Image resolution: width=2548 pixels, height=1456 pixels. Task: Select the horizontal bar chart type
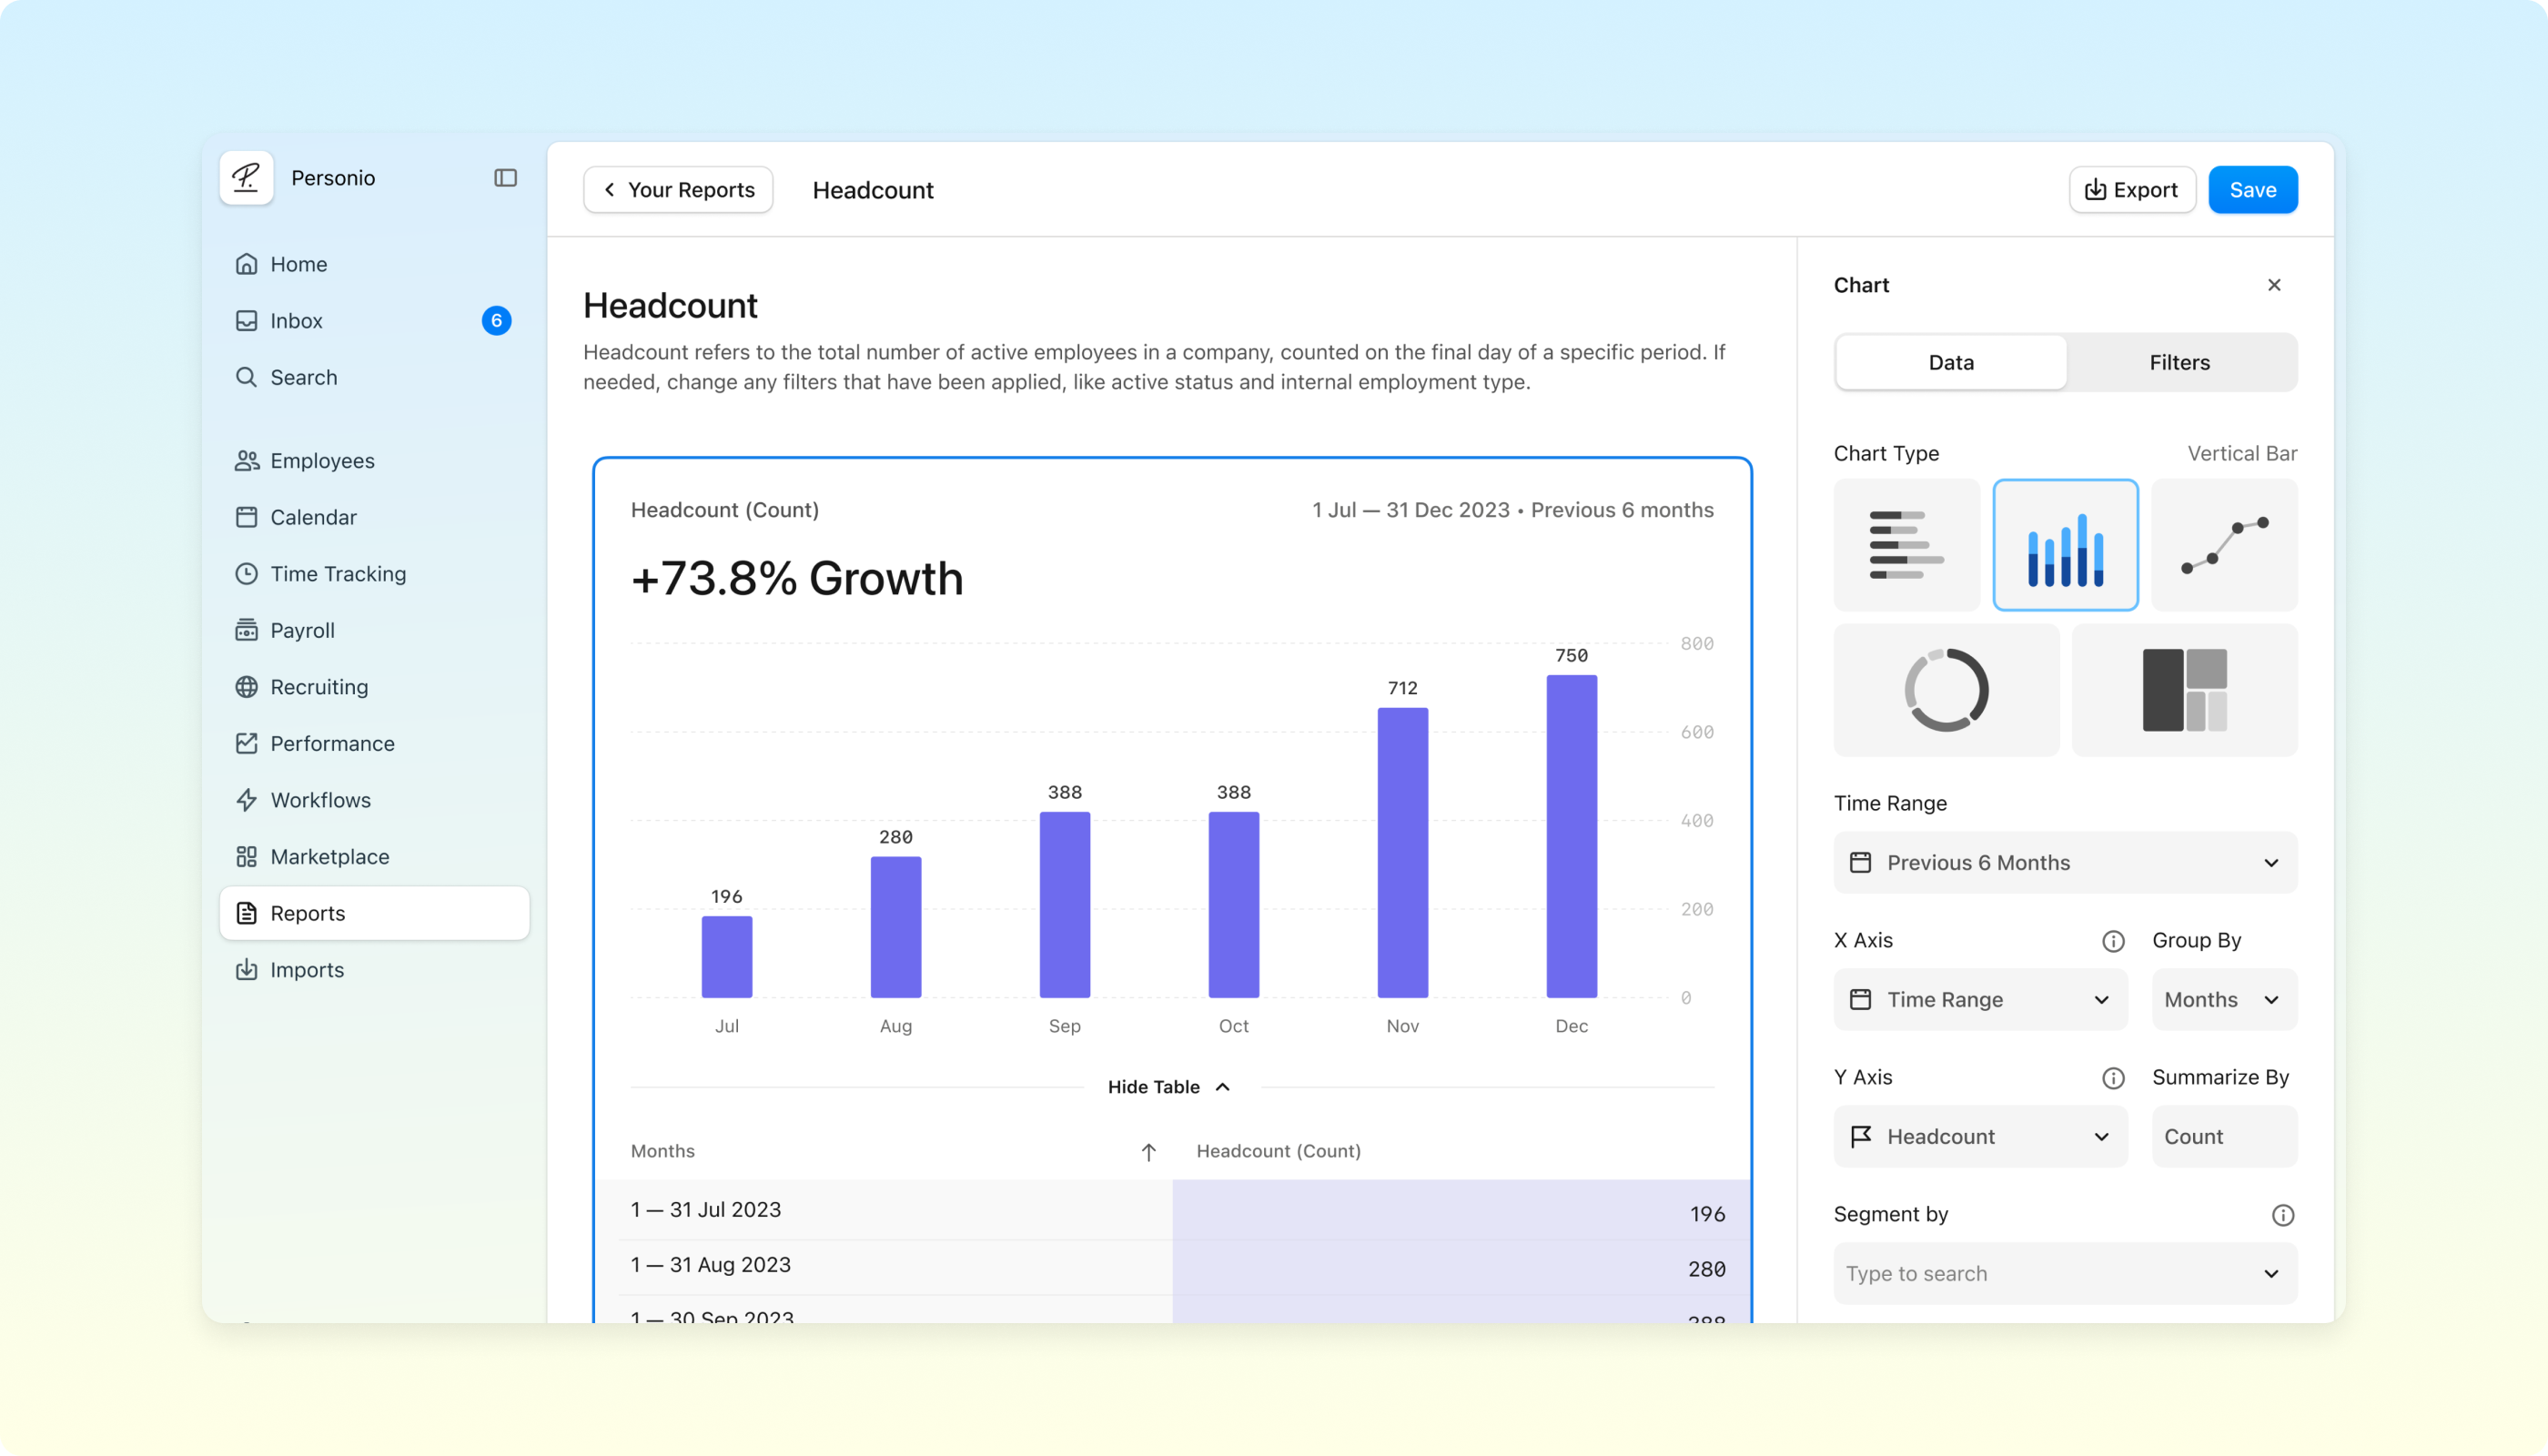tap(1906, 545)
